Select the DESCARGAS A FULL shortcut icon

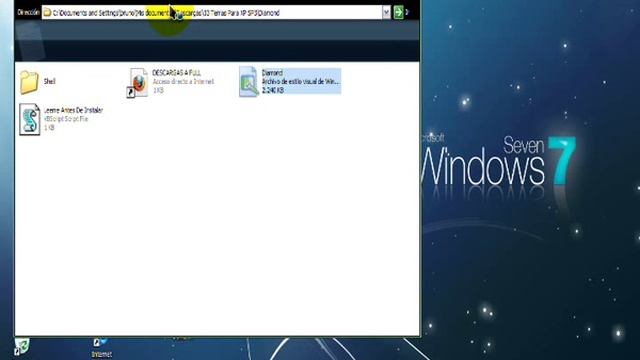pyautogui.click(x=138, y=82)
